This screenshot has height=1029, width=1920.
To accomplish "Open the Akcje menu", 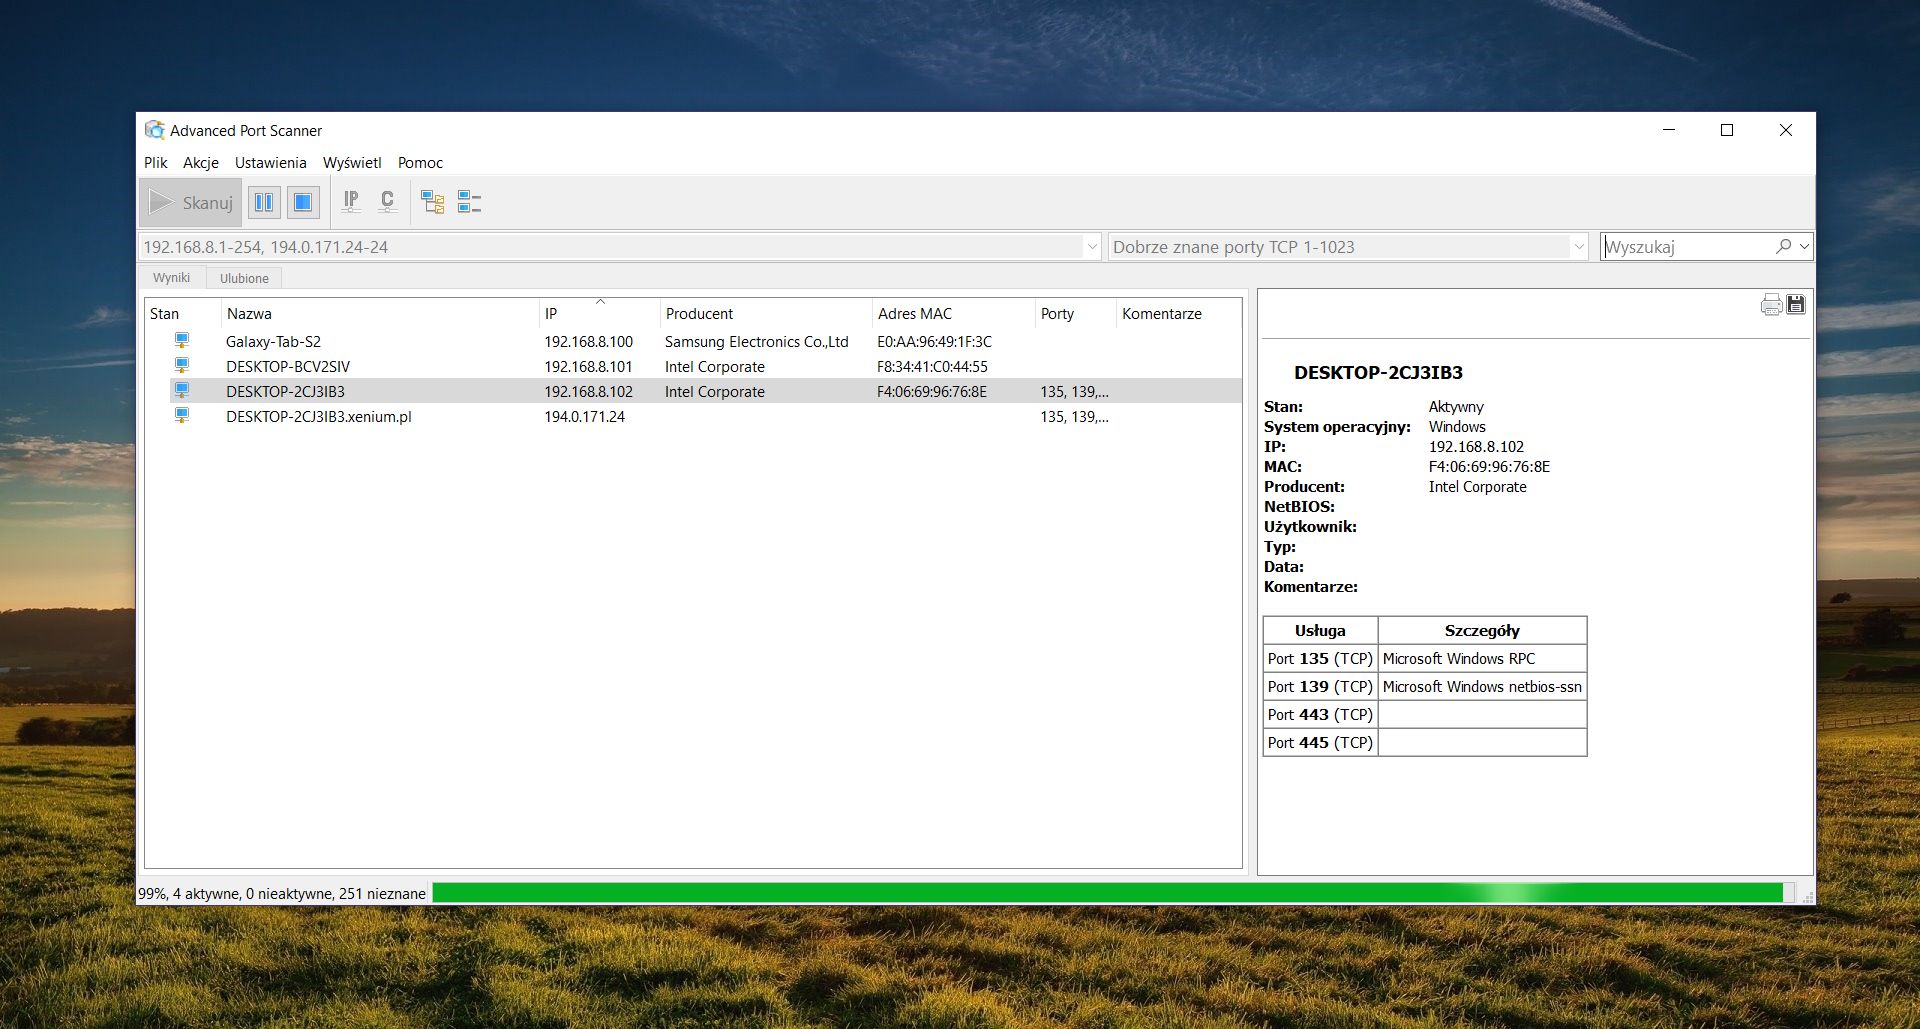I will point(200,162).
